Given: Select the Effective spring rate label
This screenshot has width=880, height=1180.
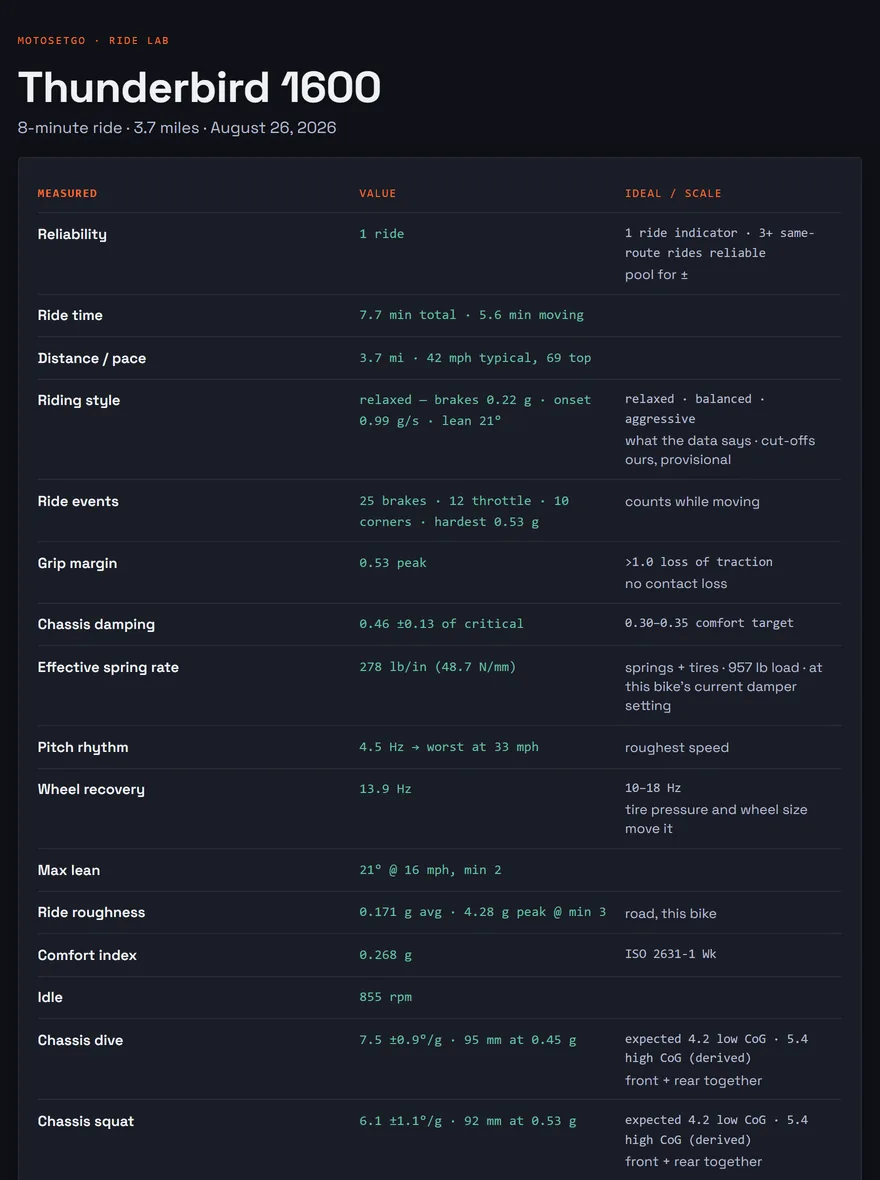Looking at the screenshot, I should click(108, 668).
